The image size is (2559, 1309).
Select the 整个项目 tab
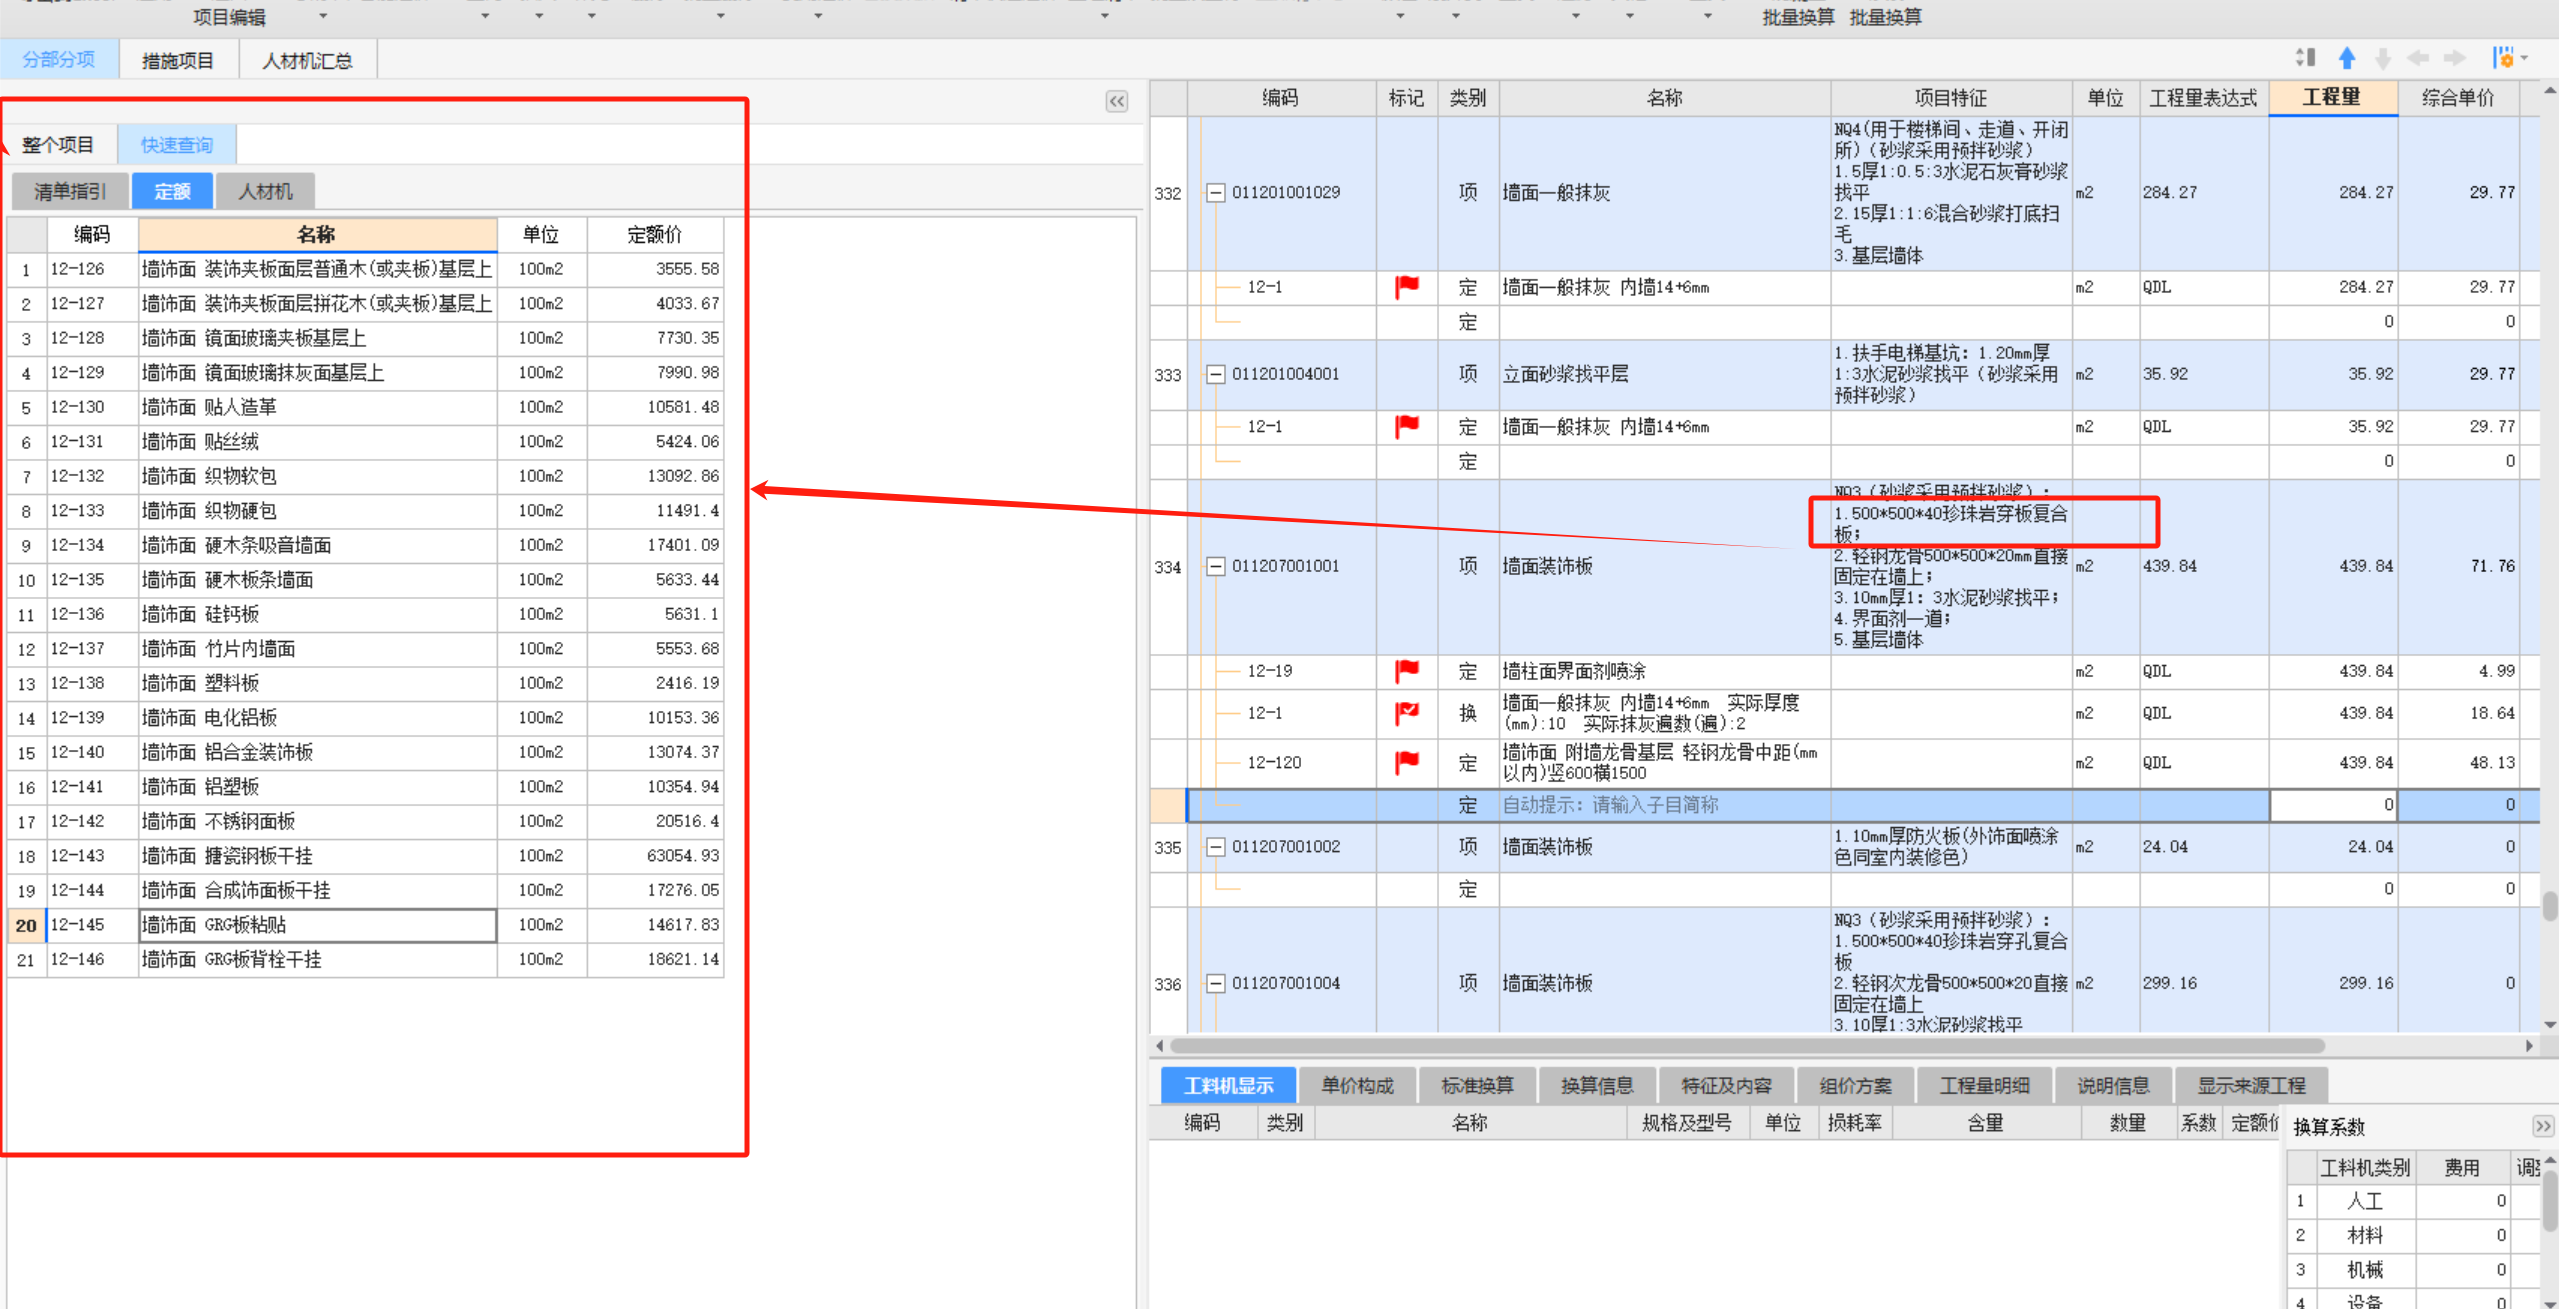[x=58, y=145]
